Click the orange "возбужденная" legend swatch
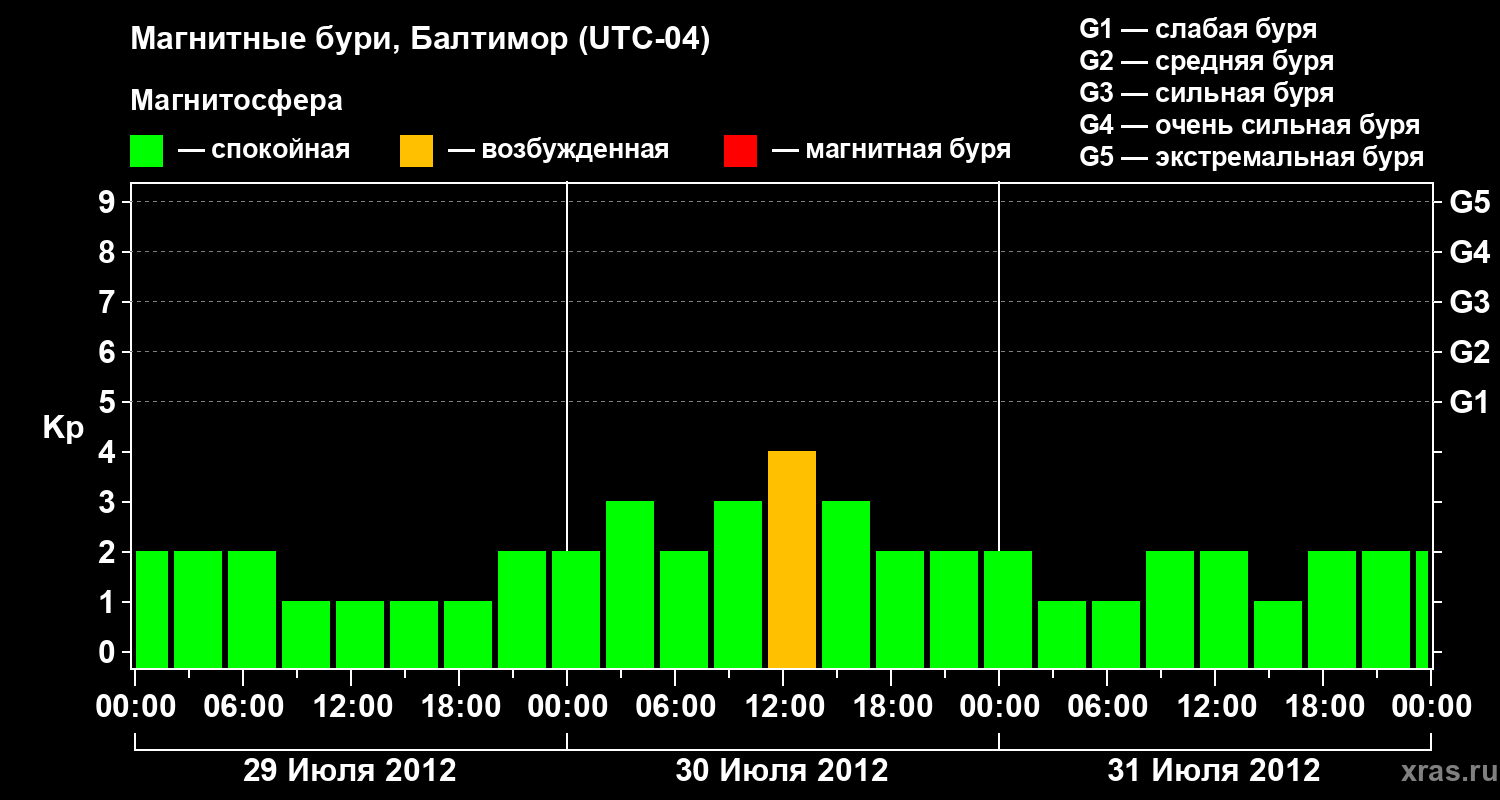 [416, 151]
